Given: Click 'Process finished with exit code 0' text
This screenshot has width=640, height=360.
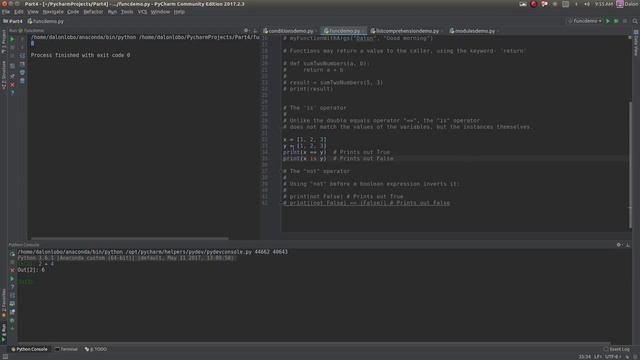Looking at the screenshot, I should click(80, 55).
